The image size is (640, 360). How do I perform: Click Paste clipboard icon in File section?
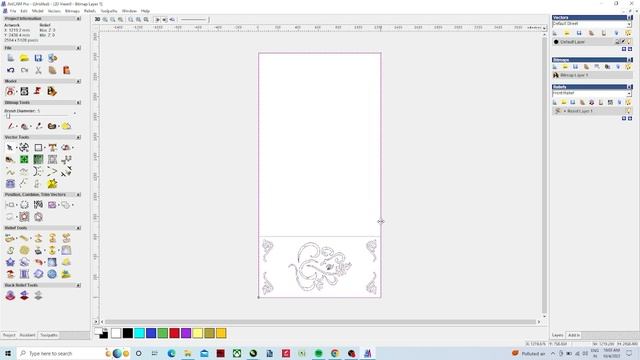pyautogui.click(x=66, y=70)
